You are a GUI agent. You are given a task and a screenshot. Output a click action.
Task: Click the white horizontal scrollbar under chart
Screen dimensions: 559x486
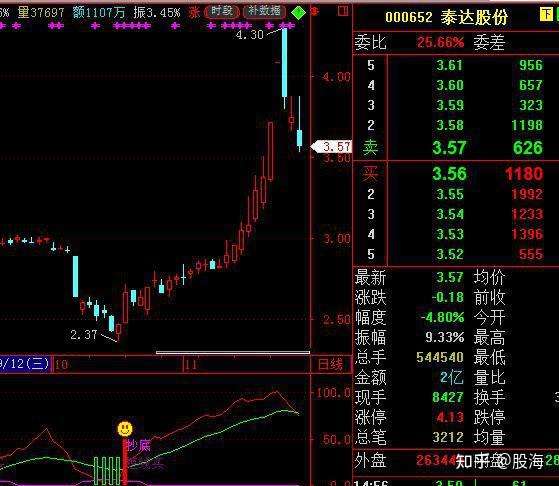[233, 353]
